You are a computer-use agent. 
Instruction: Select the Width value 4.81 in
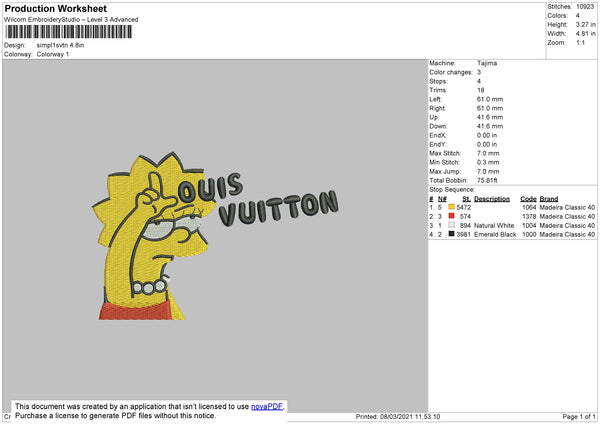[x=585, y=34]
